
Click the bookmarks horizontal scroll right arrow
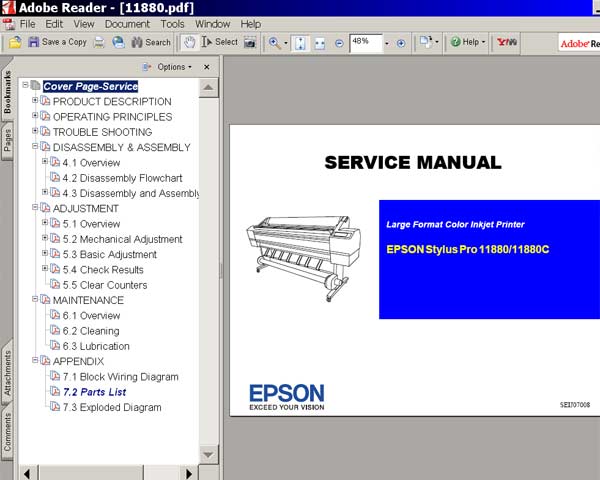click(x=189, y=473)
